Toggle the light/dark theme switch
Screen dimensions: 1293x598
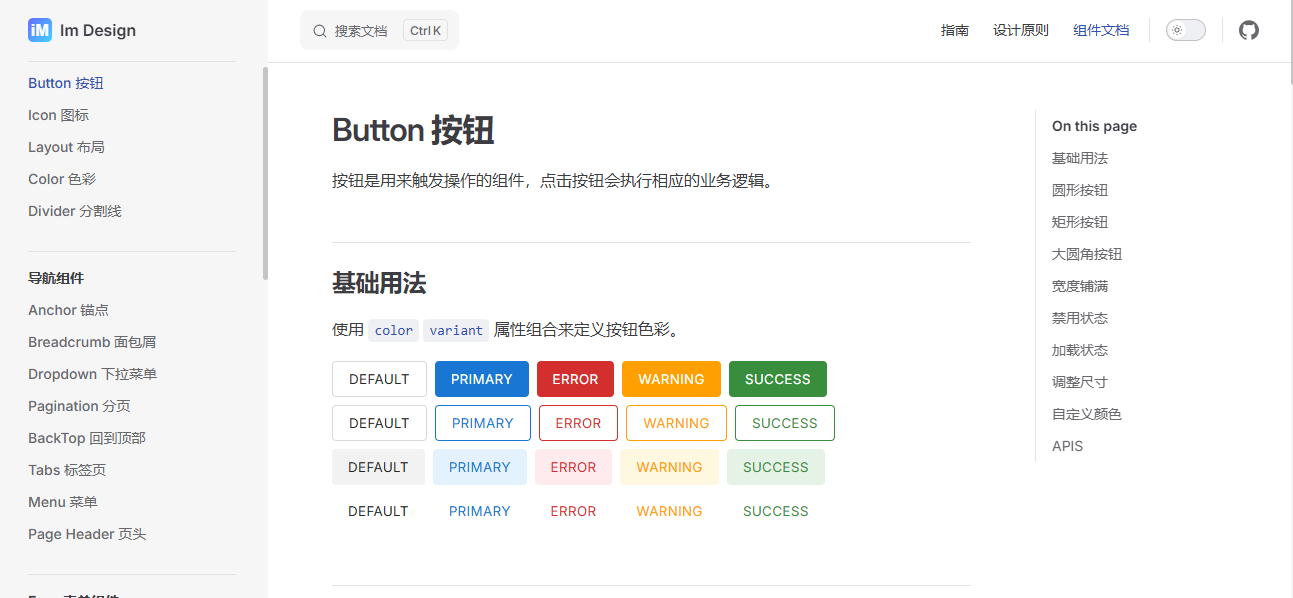click(1186, 30)
